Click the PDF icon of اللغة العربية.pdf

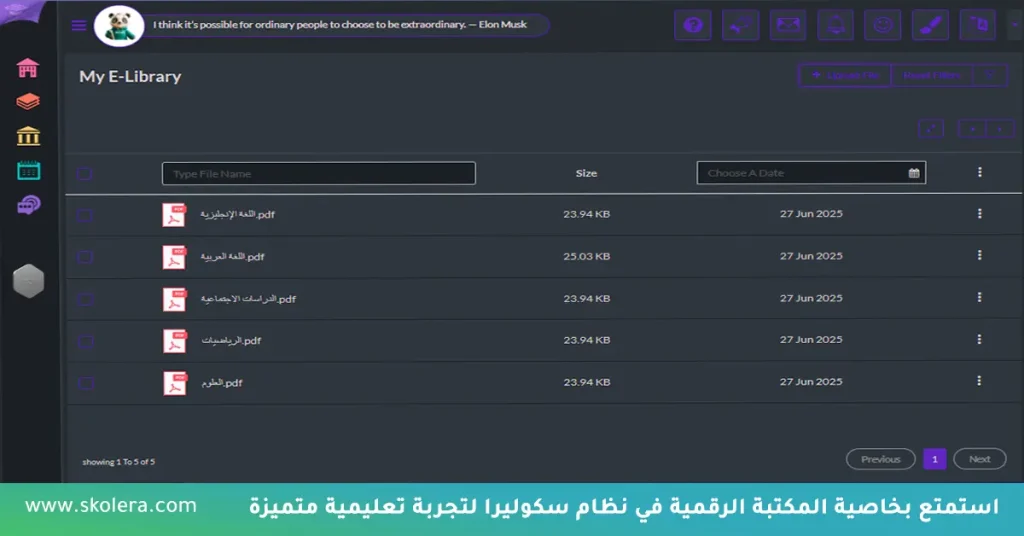pos(174,257)
